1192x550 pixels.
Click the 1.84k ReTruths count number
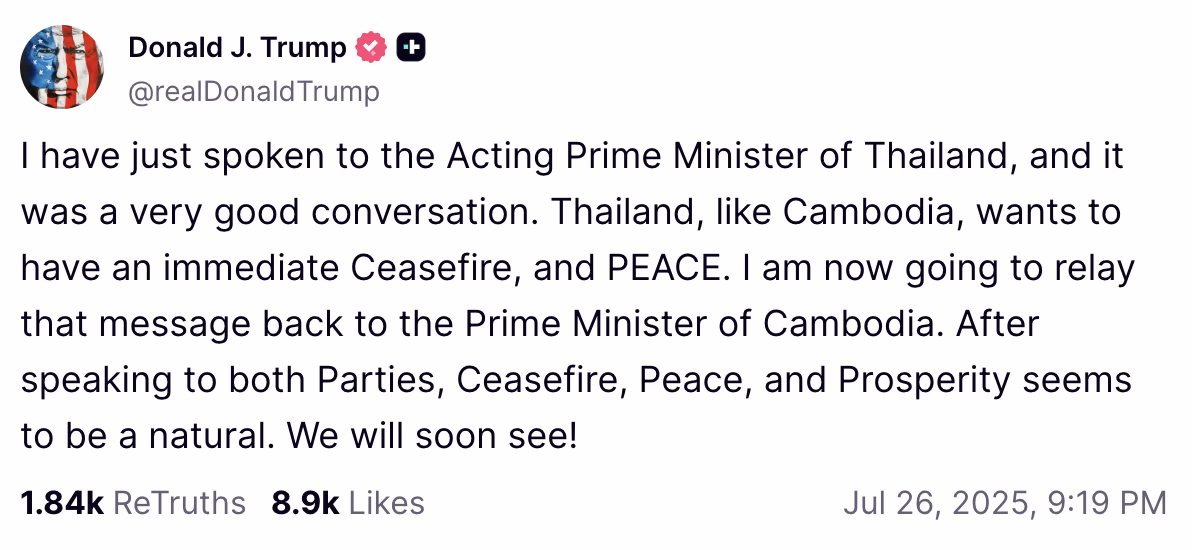(61, 503)
